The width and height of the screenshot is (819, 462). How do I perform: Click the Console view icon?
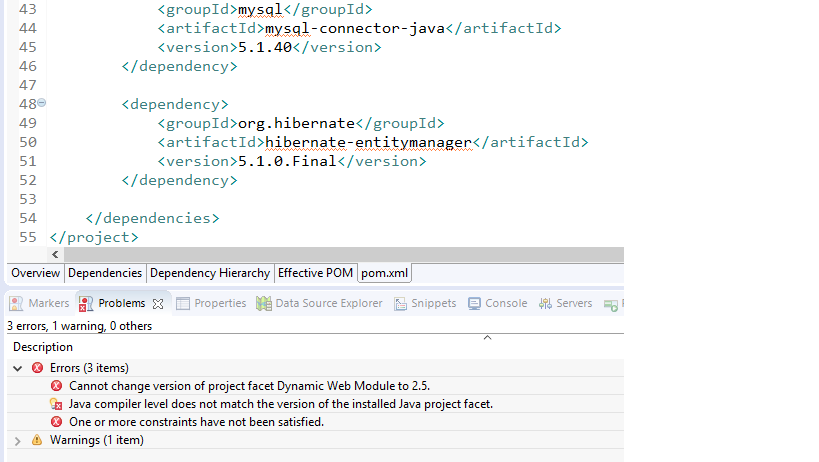[x=474, y=303]
